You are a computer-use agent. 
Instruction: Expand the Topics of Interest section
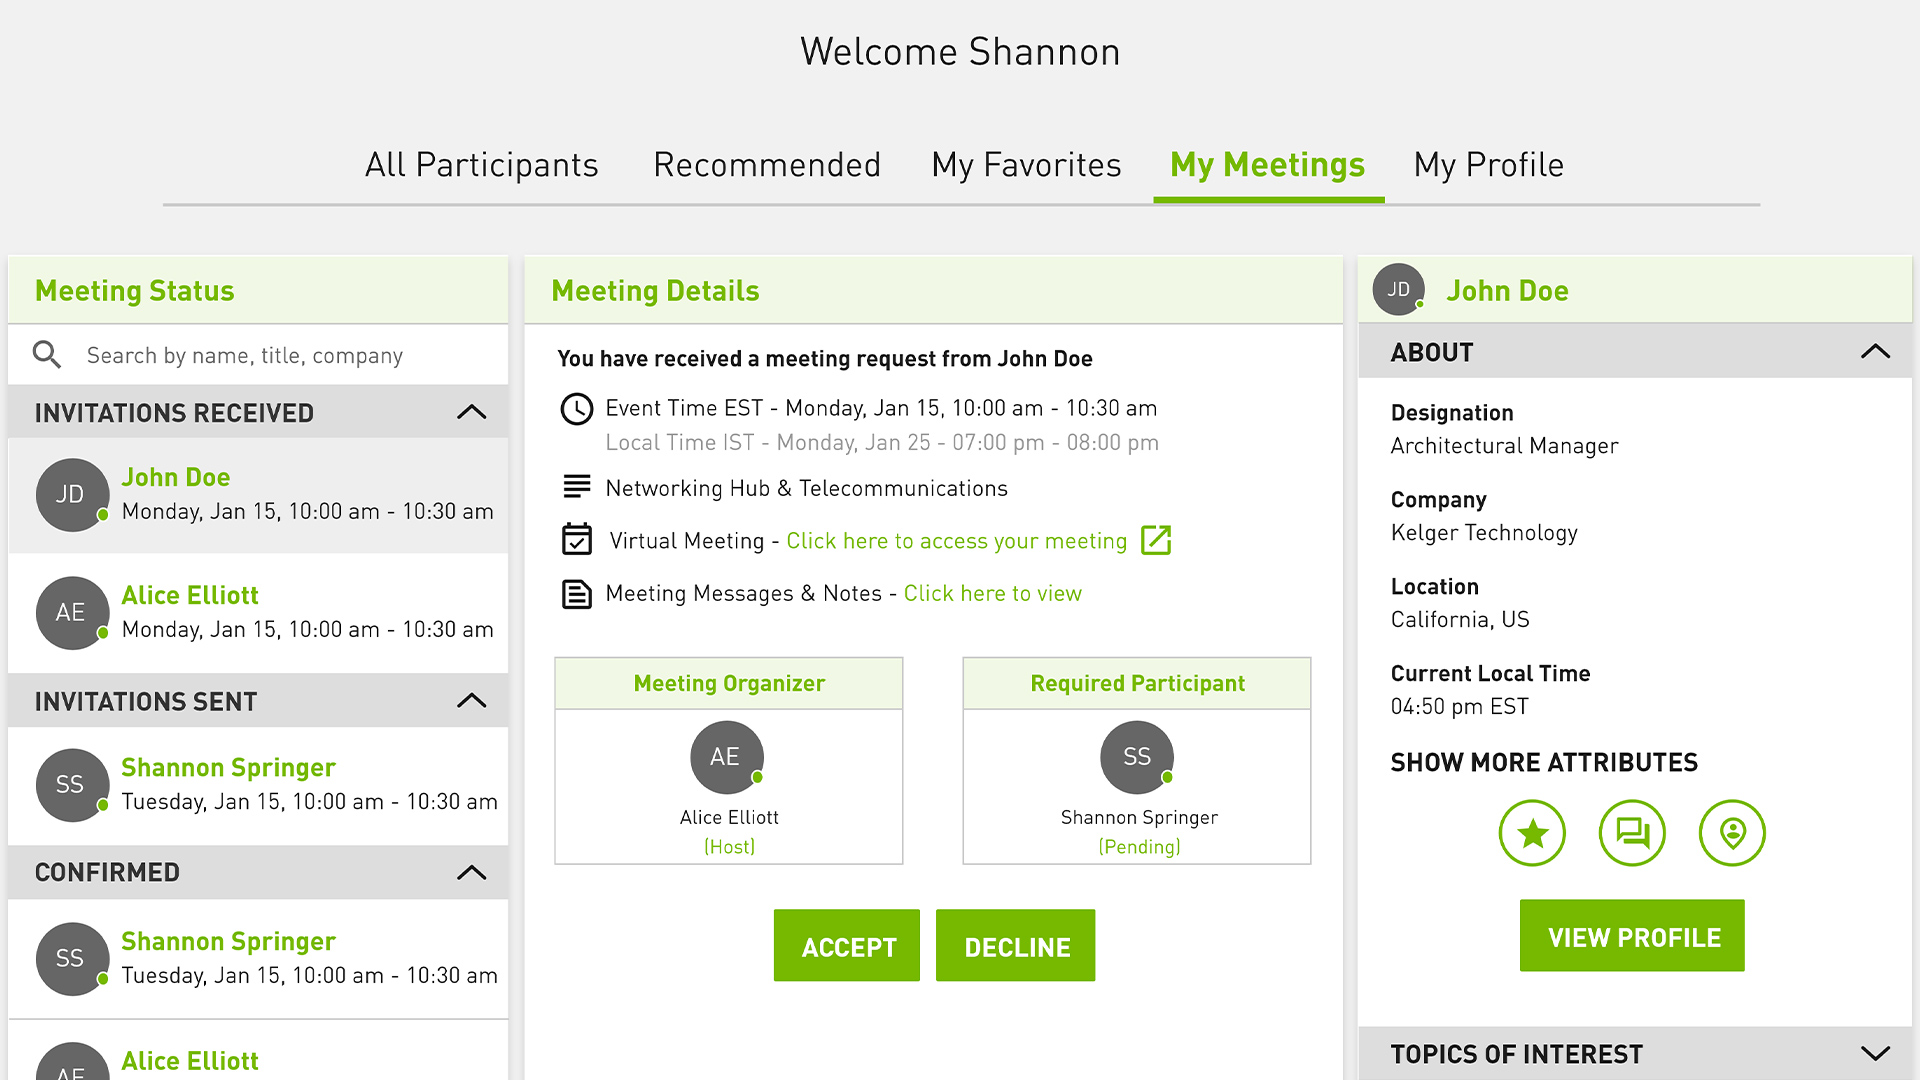1876,1052
